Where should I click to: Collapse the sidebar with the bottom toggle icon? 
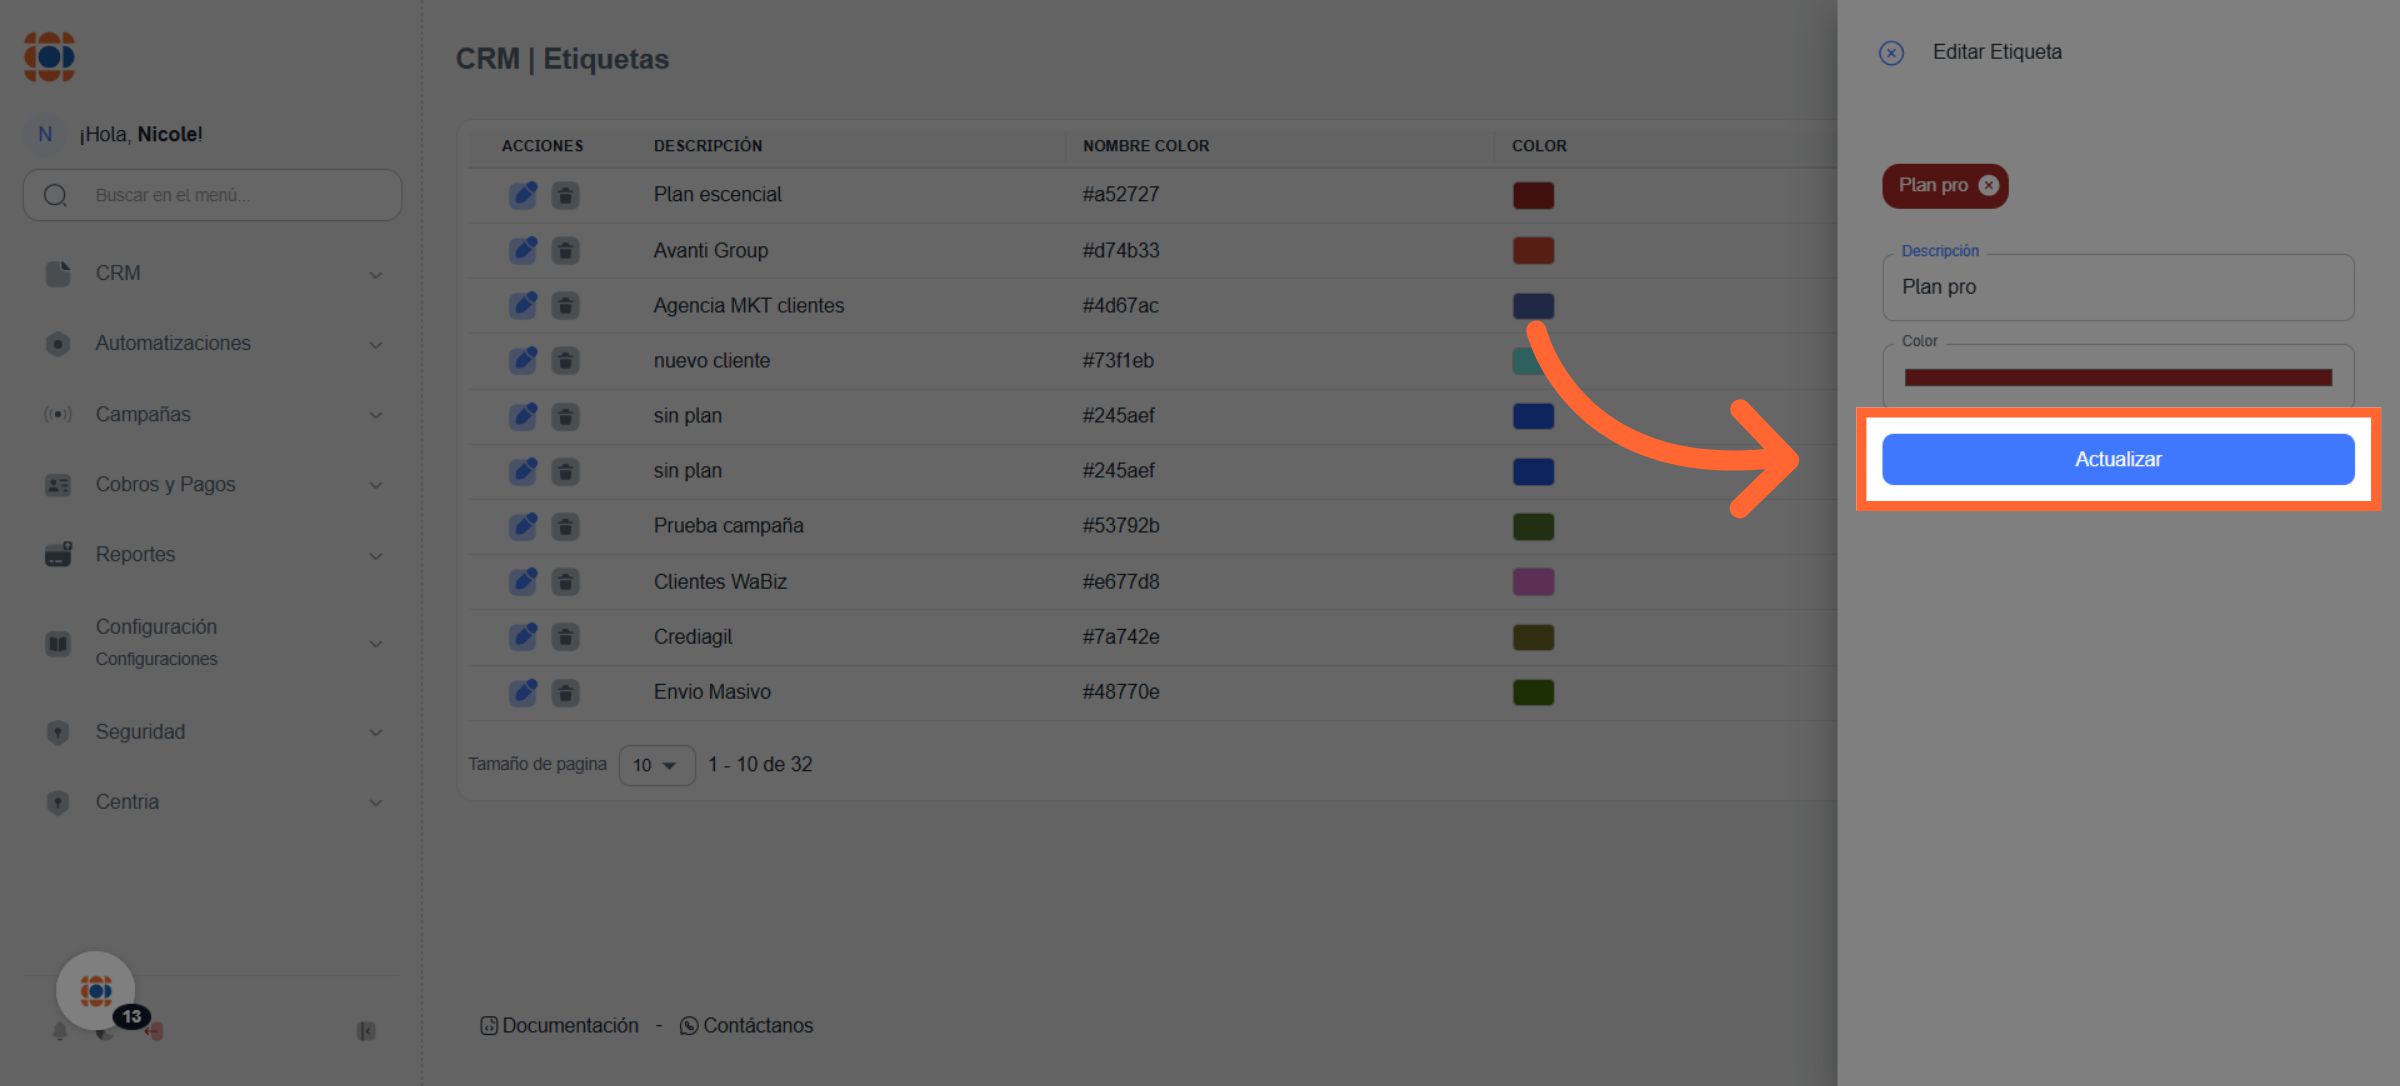(366, 1031)
